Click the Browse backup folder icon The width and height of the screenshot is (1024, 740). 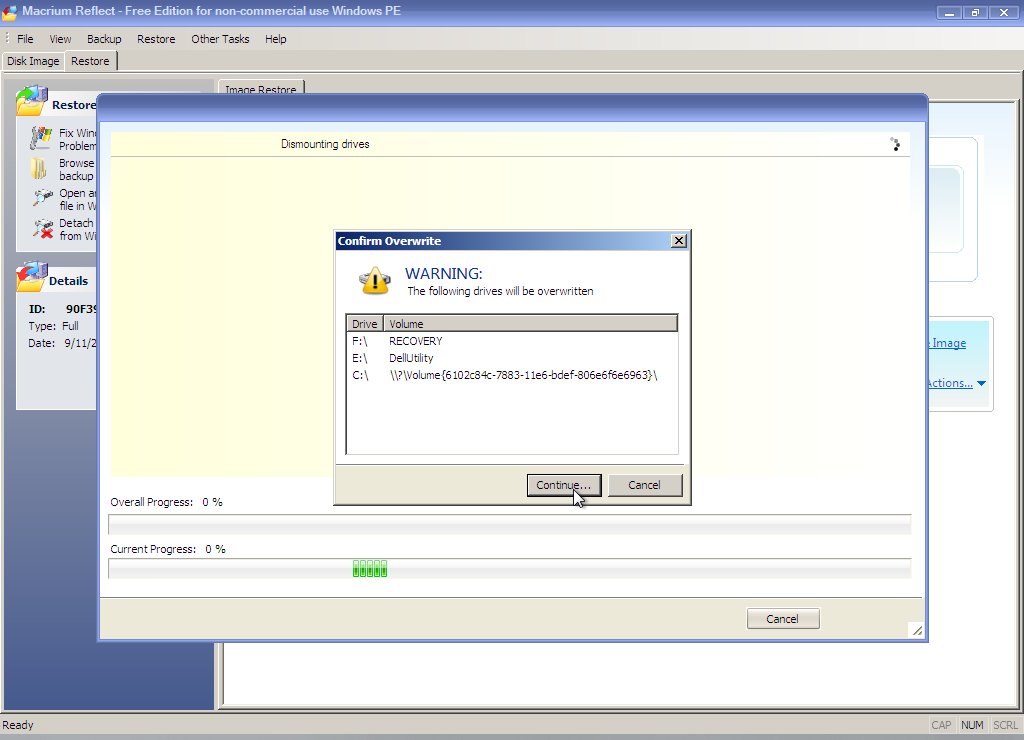click(x=39, y=168)
